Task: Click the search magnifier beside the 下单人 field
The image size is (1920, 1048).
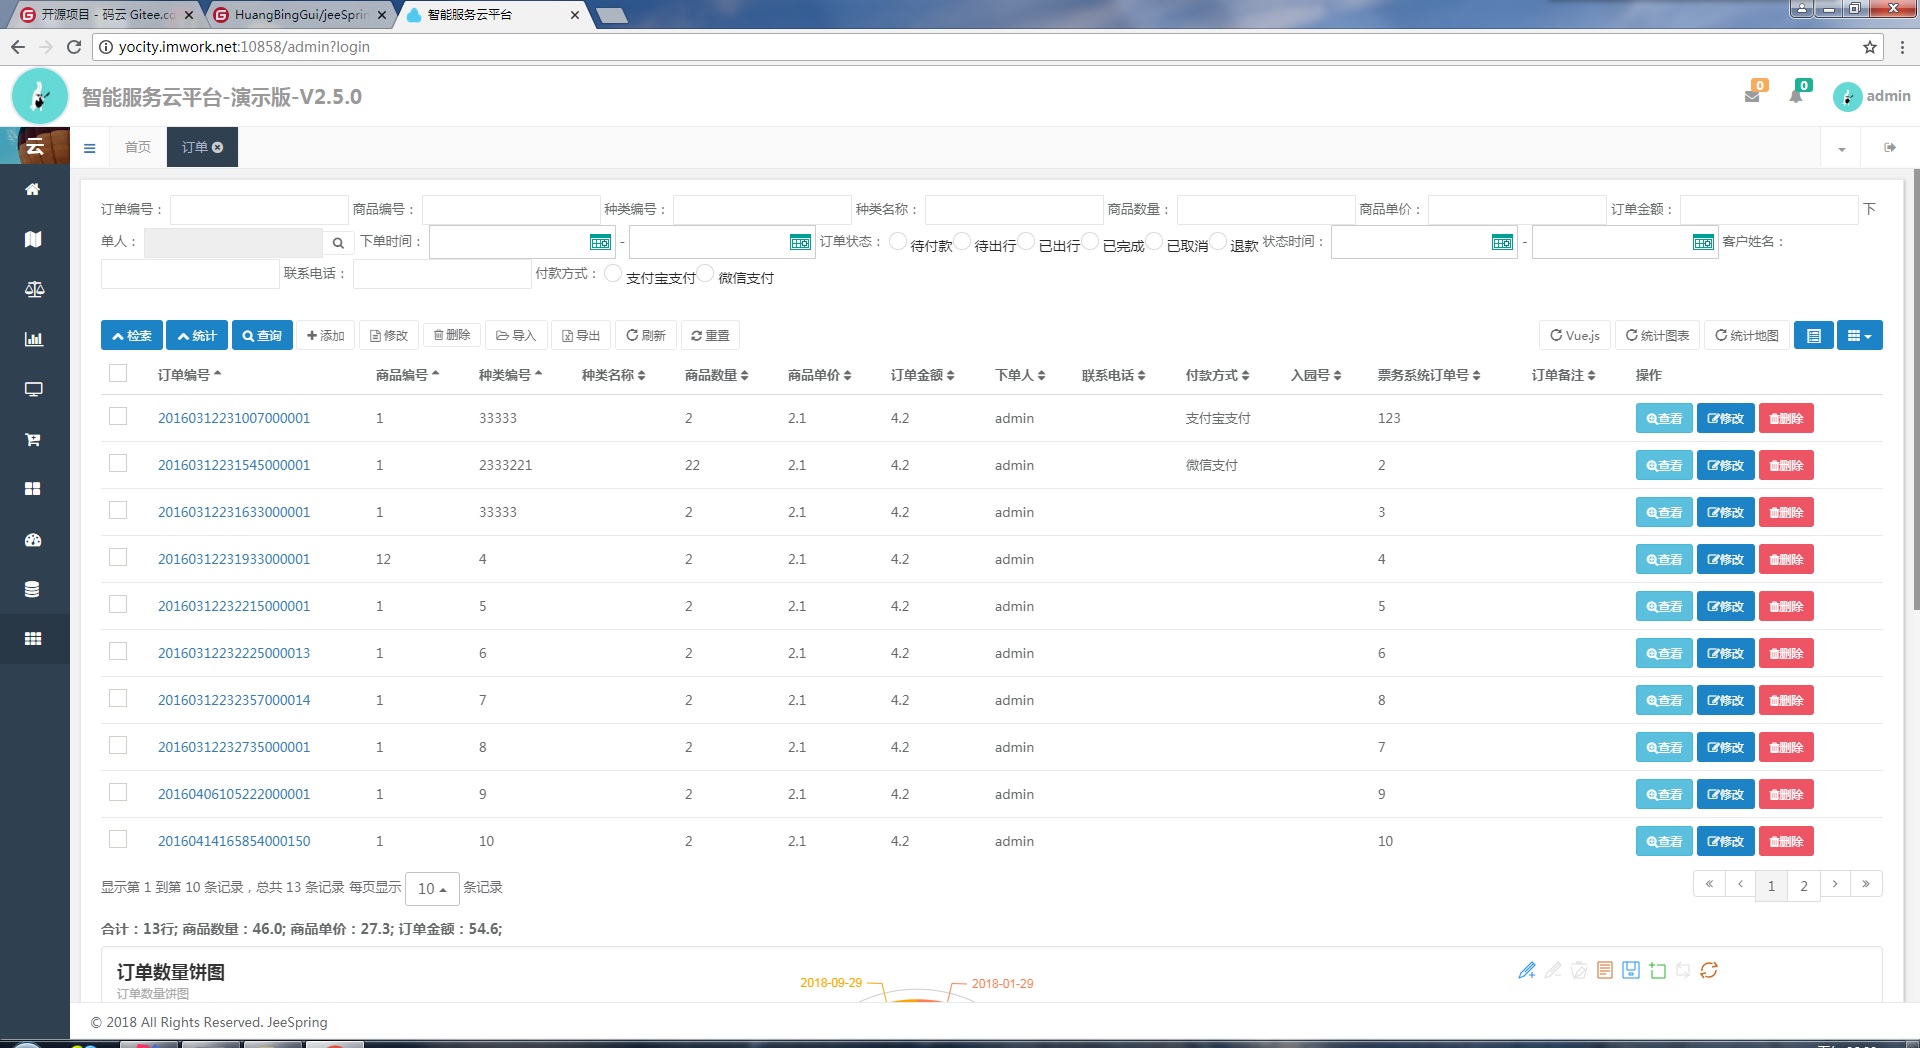Action: coord(338,243)
